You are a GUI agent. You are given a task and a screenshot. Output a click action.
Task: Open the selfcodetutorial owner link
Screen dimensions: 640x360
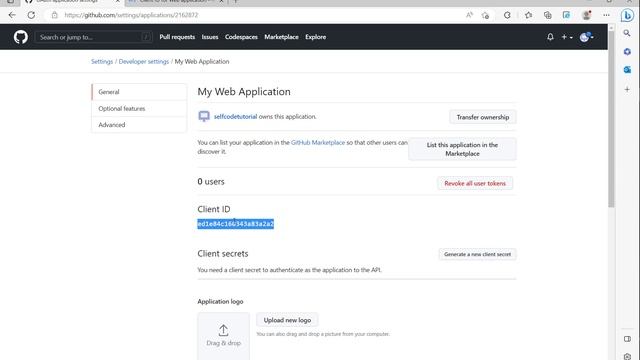(x=236, y=117)
